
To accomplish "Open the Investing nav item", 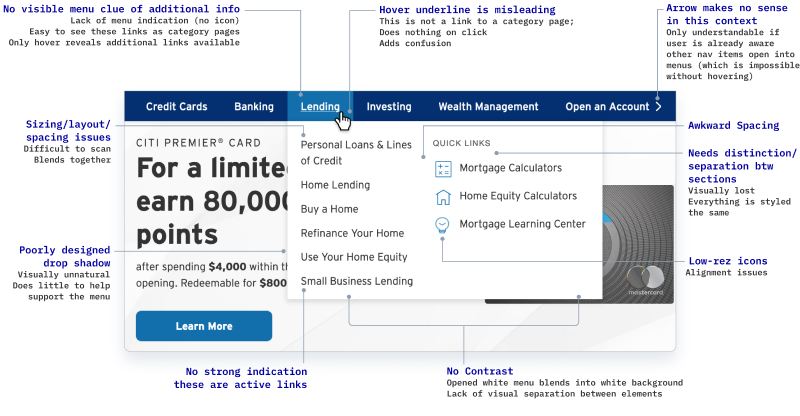I will (389, 107).
